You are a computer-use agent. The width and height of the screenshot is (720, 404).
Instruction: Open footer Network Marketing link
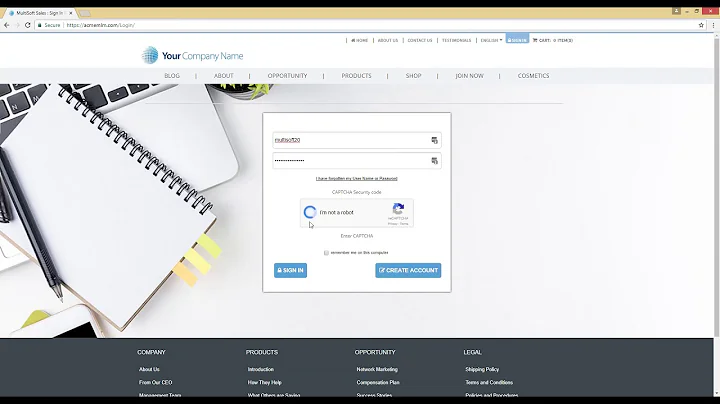tap(377, 369)
